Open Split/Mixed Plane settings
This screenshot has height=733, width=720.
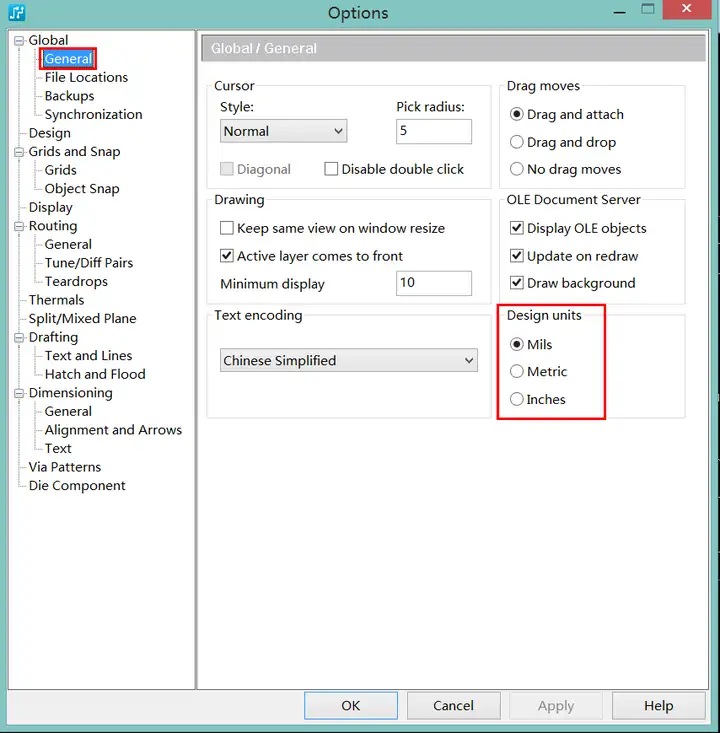pyautogui.click(x=82, y=318)
